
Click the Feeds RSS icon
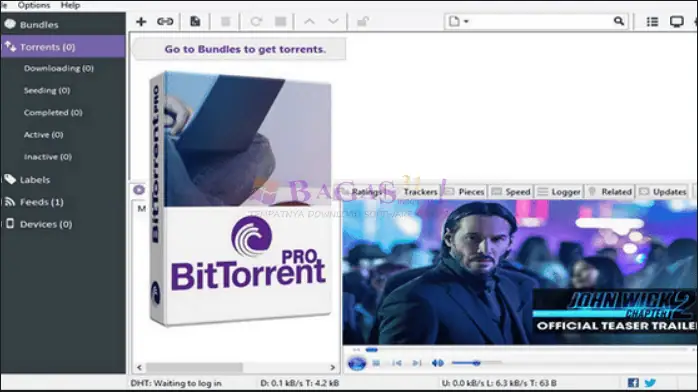point(10,202)
